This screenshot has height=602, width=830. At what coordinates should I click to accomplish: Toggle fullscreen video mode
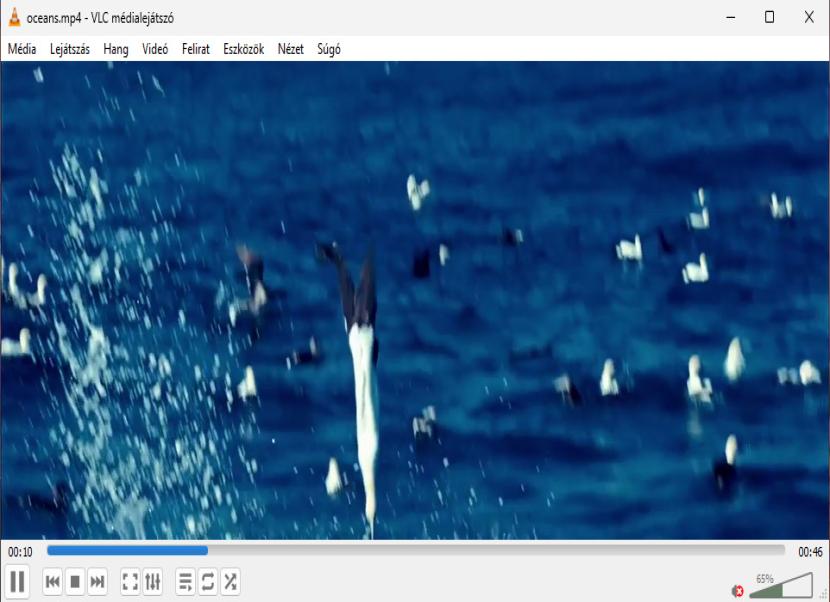pos(130,582)
